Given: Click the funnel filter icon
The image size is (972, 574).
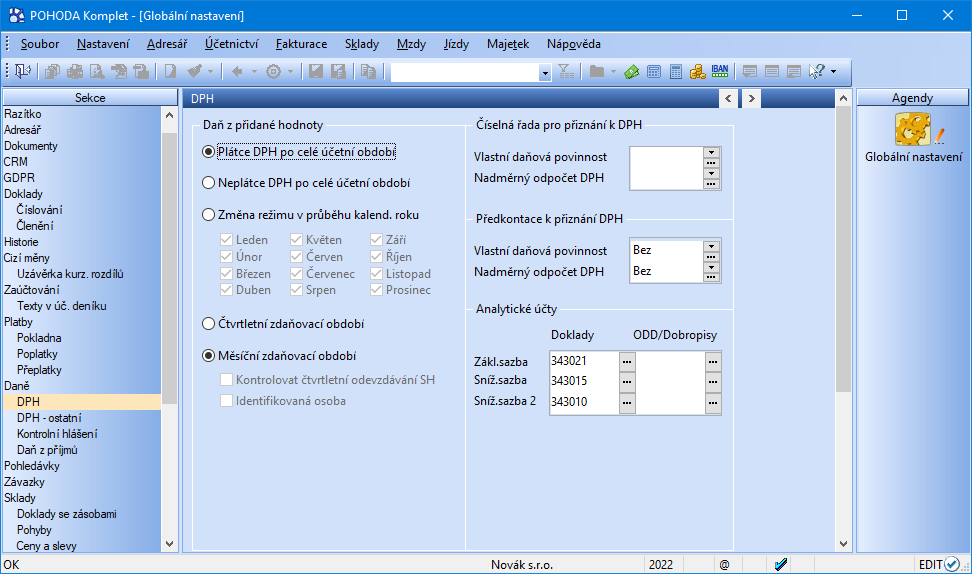Looking at the screenshot, I should (566, 71).
